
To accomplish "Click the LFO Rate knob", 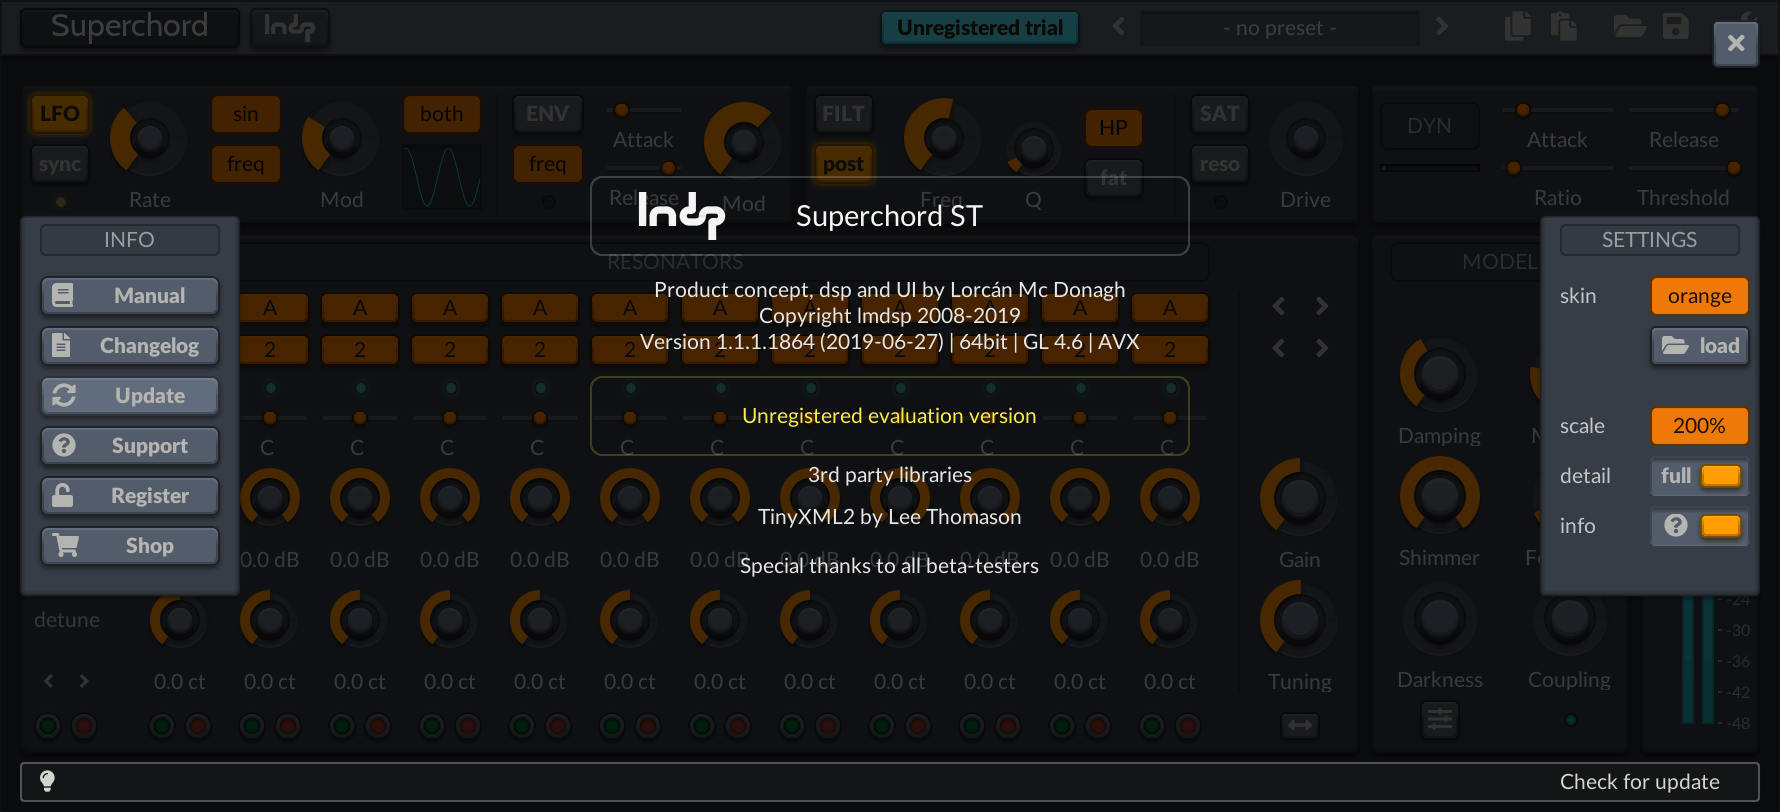I will 149,138.
